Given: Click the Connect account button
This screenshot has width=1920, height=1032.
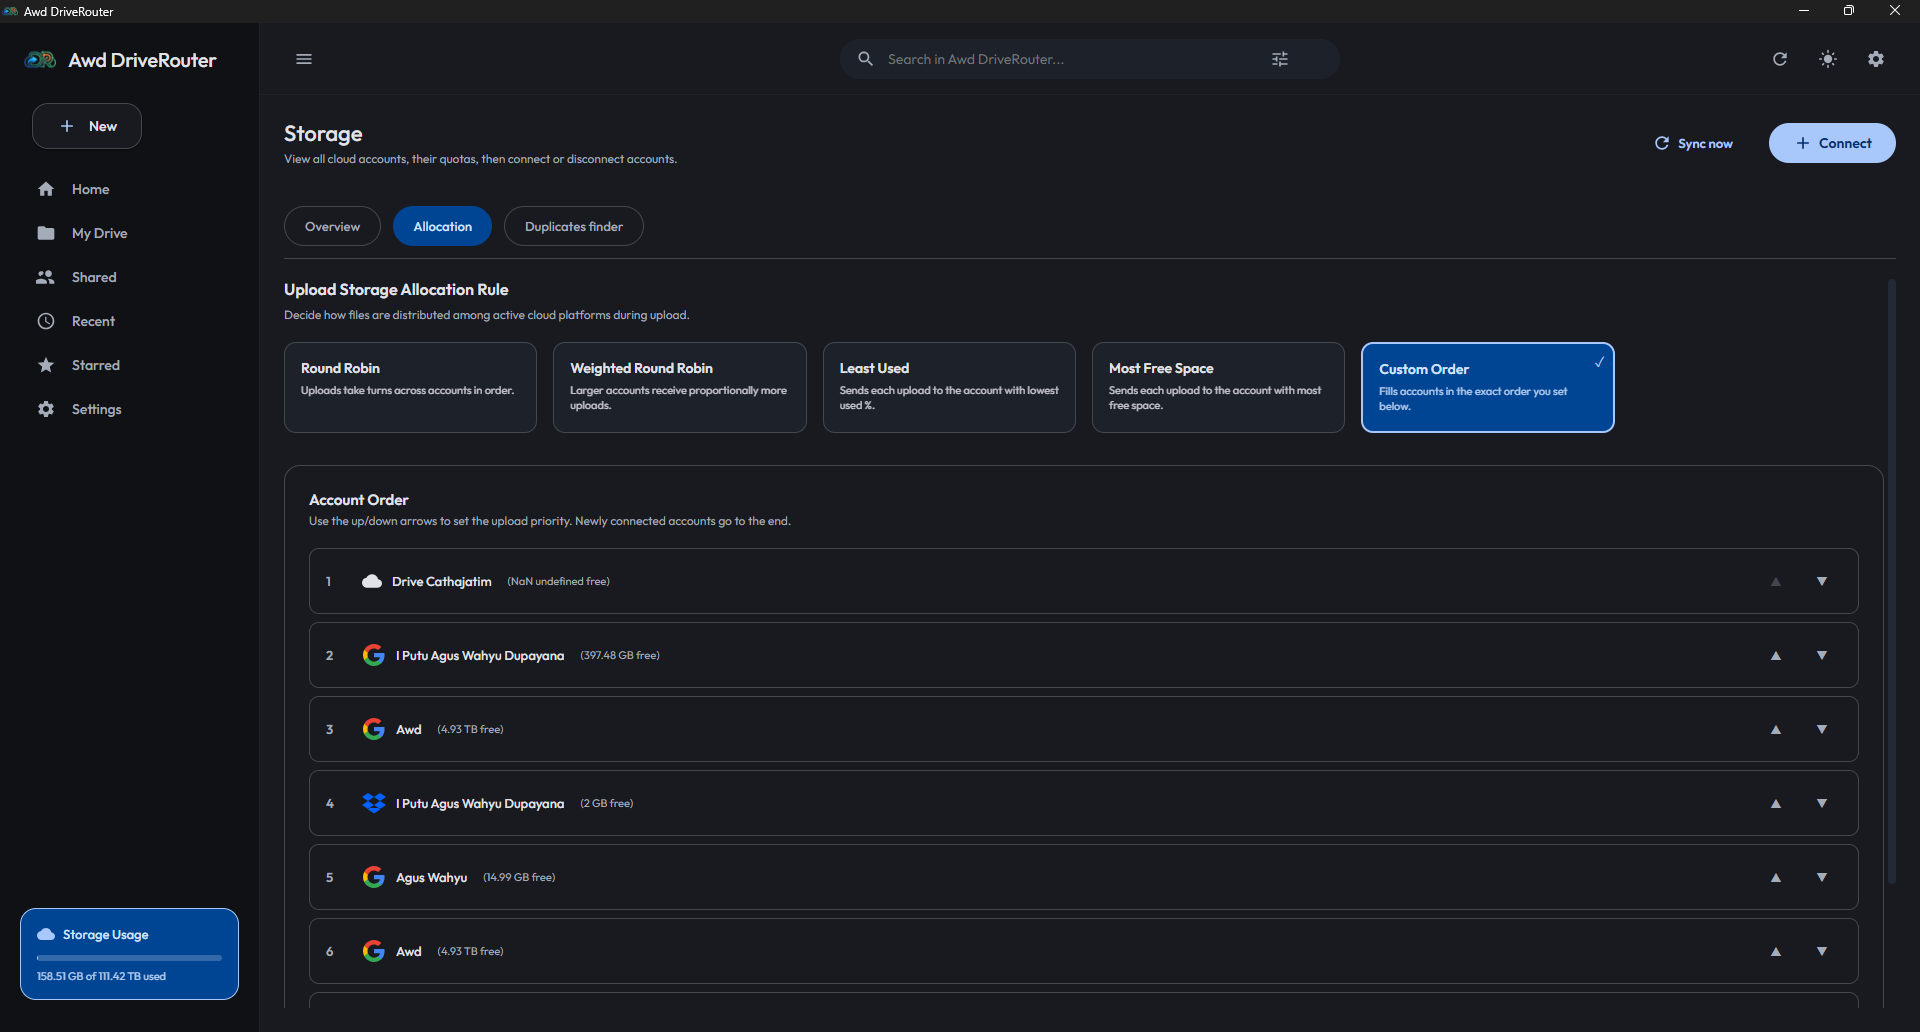Looking at the screenshot, I should [x=1832, y=143].
